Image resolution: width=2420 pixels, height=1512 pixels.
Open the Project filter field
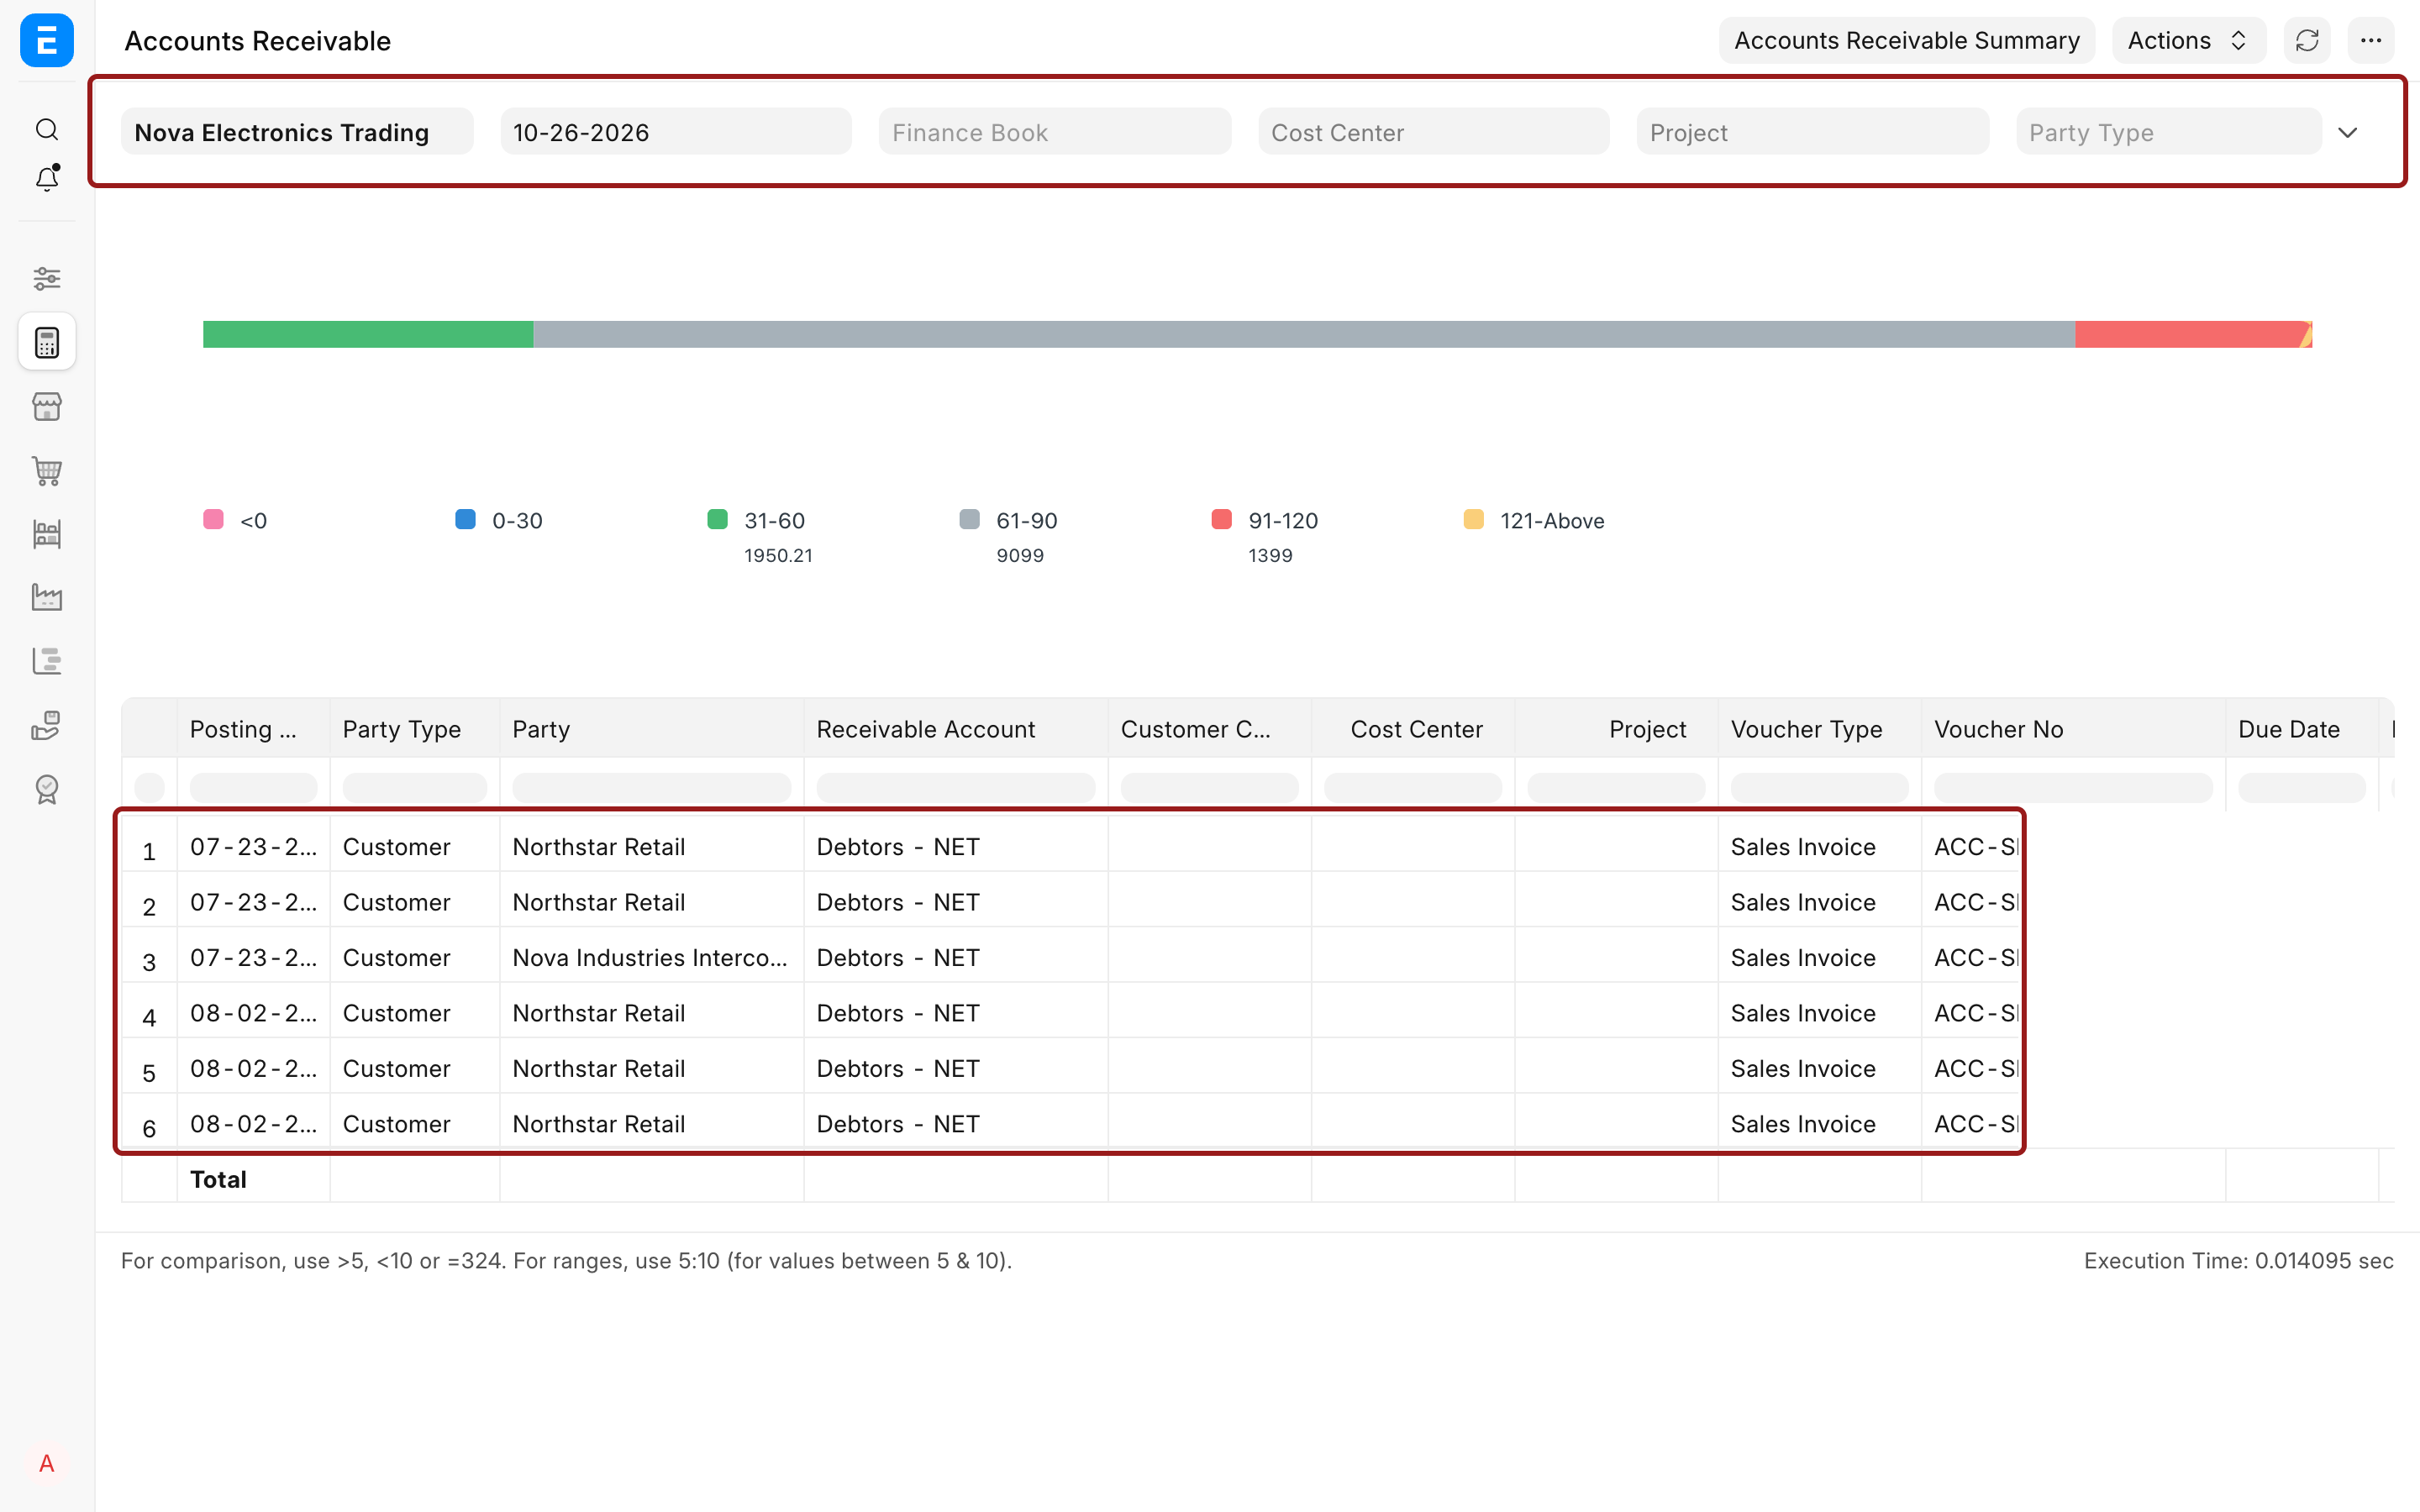[1812, 132]
